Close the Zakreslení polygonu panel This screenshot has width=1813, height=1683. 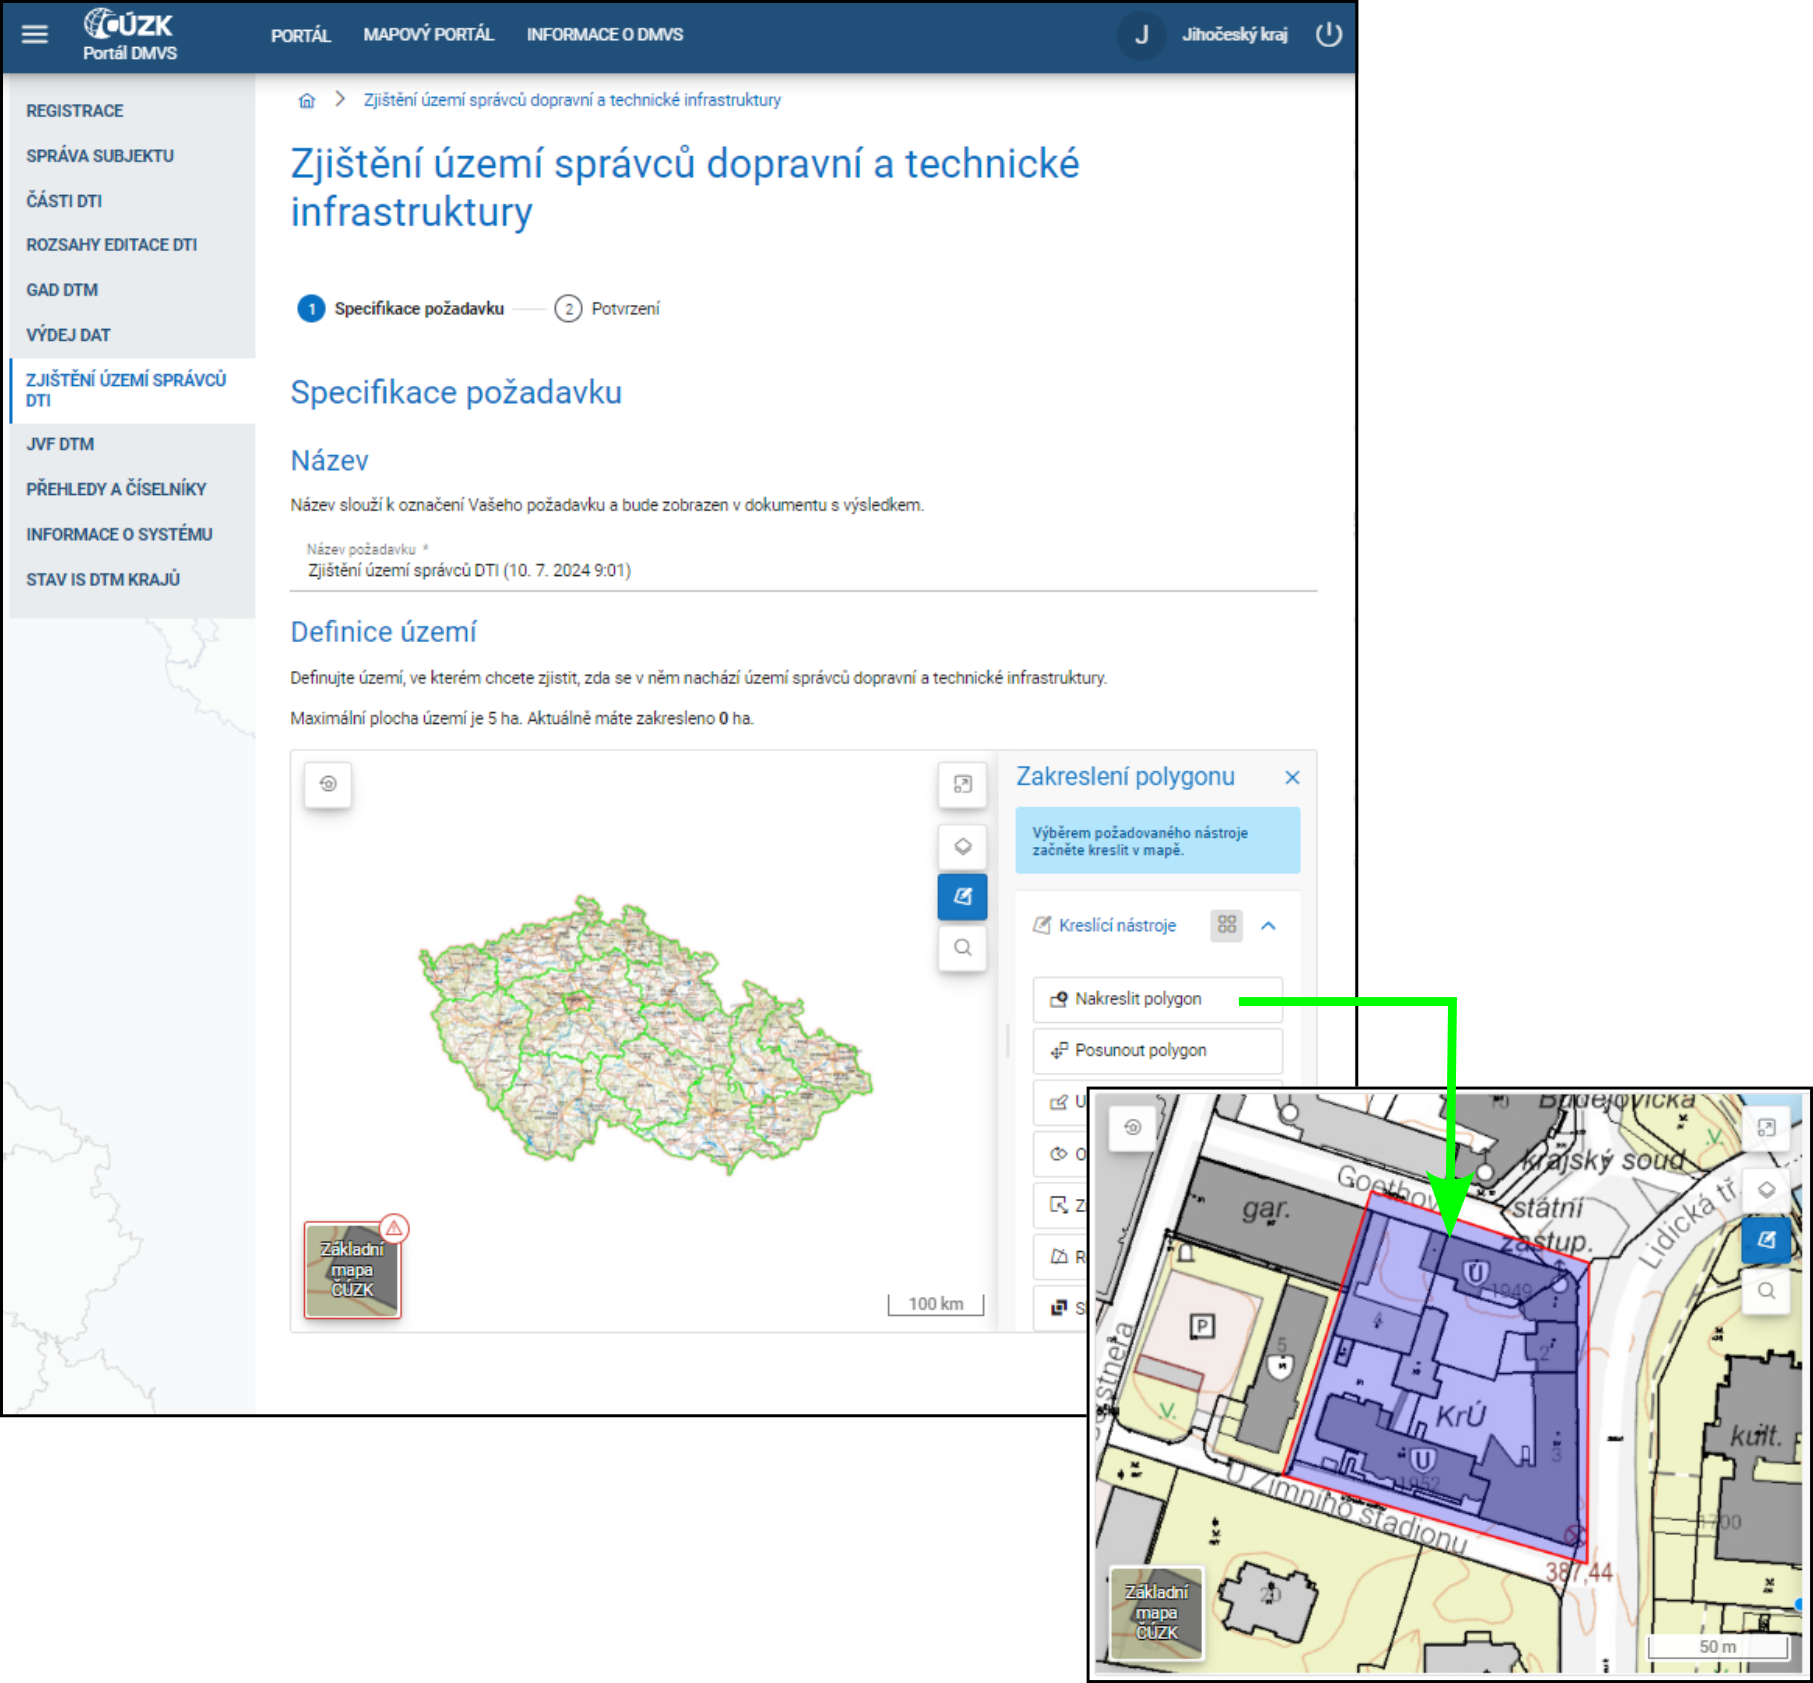click(x=1292, y=778)
